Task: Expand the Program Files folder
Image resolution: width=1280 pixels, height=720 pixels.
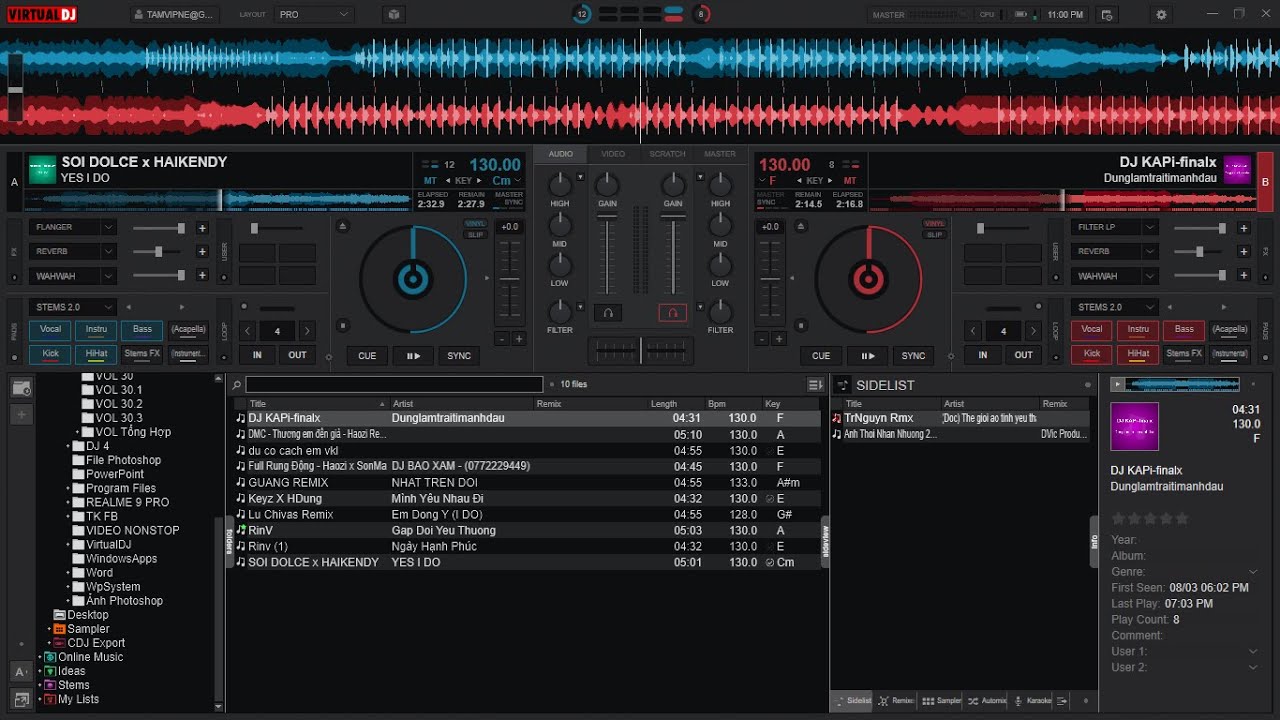Action: [68, 489]
